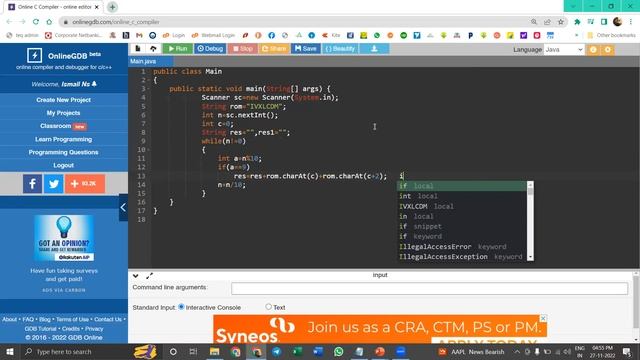Open Other bookmarks folder
Image resolution: width=640 pixels, height=360 pixels.
[x=611, y=36]
